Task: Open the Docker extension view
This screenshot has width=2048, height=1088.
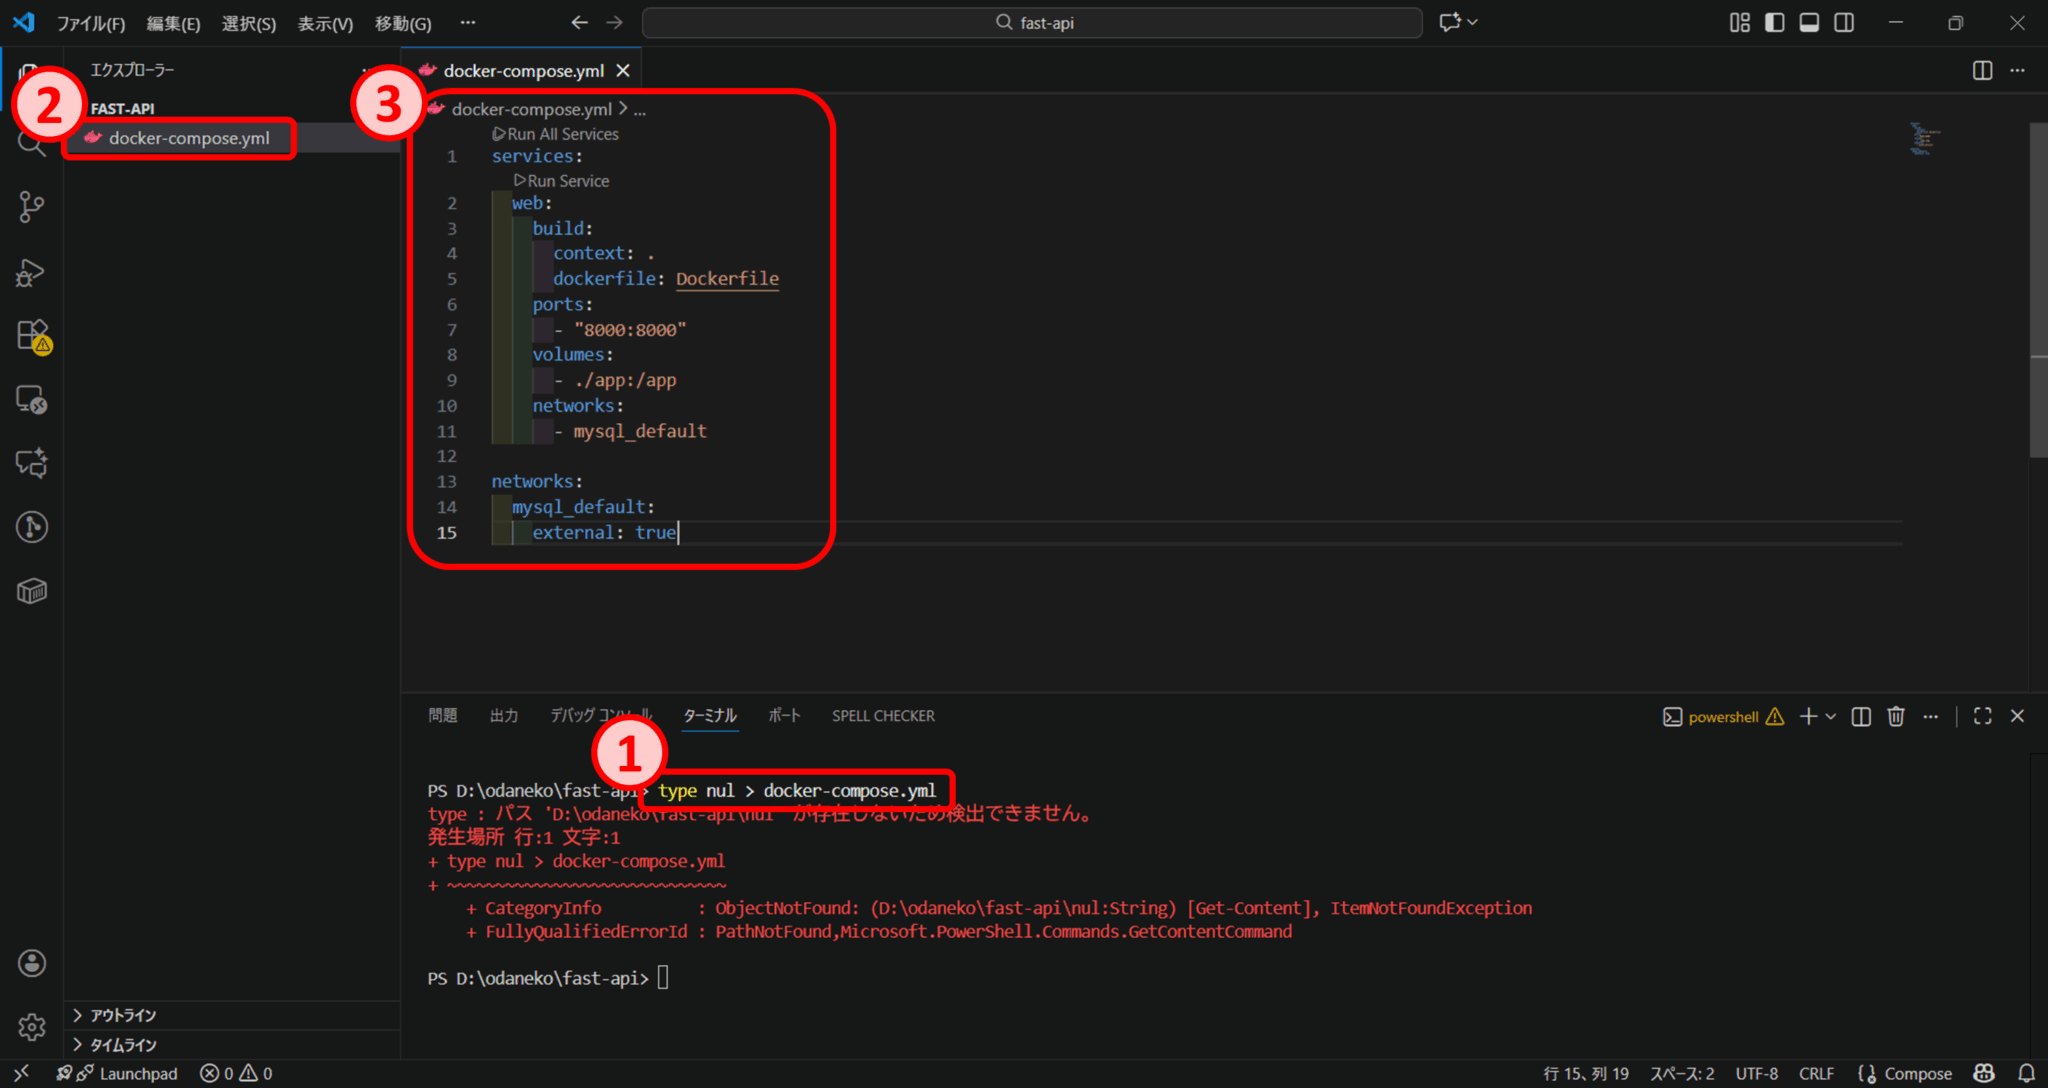Action: click(31, 590)
